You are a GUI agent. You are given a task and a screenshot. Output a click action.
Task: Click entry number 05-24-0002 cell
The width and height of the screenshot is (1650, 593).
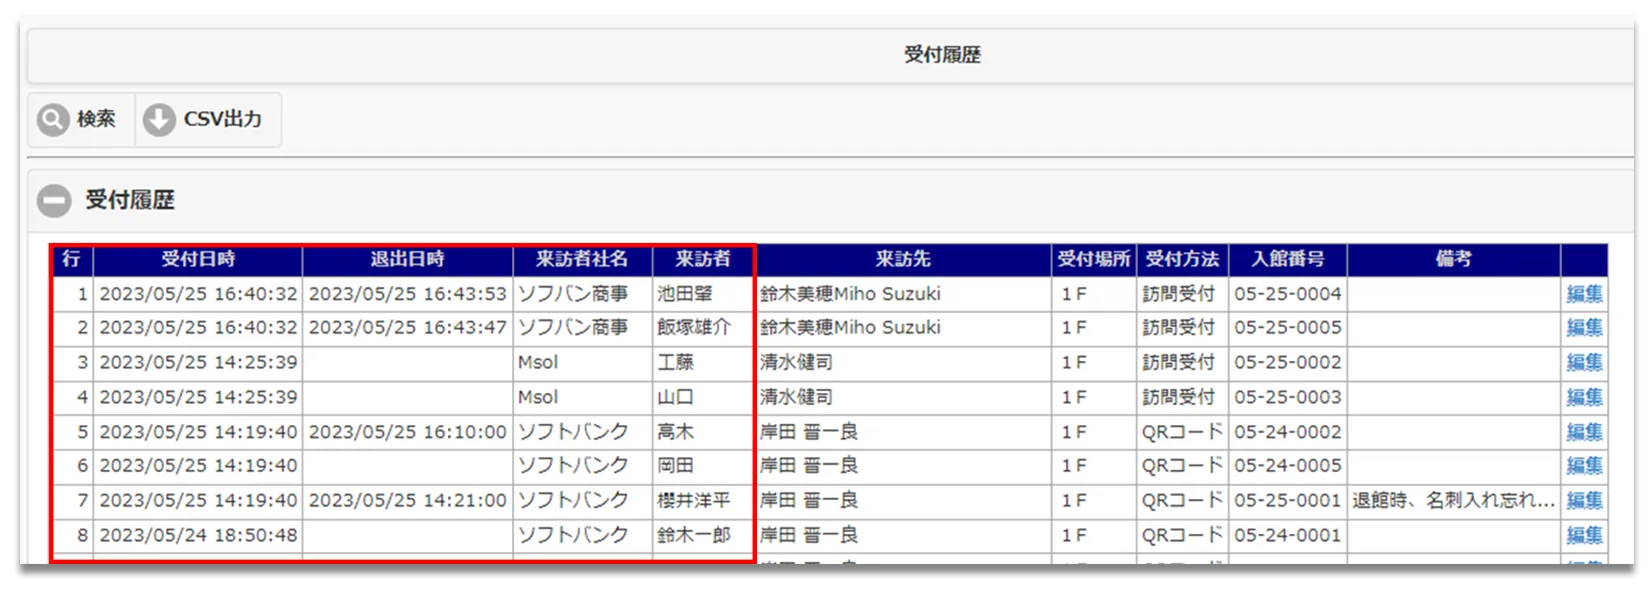[1287, 432]
